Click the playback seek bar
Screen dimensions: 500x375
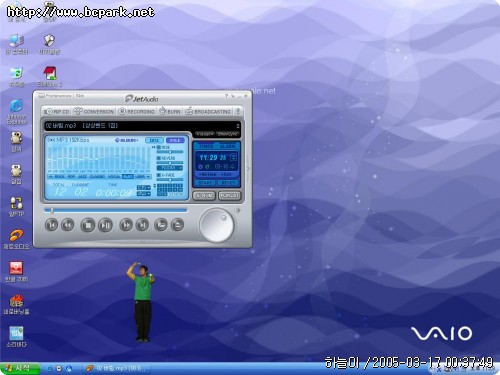[x=116, y=210]
